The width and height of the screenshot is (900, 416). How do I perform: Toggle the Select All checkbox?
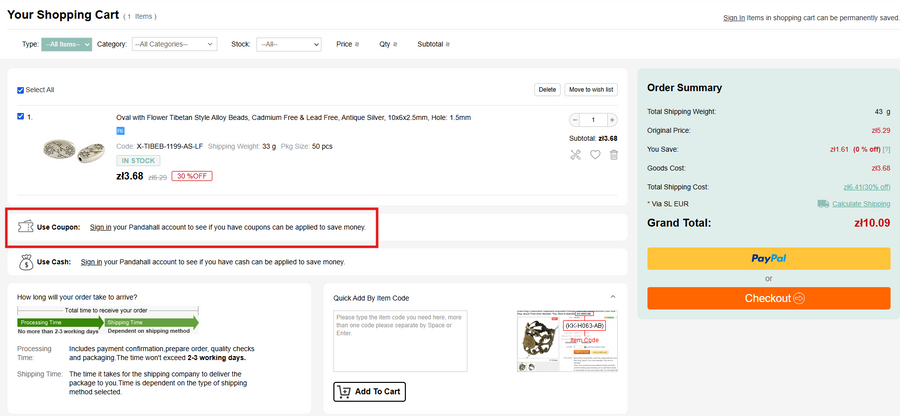[x=21, y=90]
